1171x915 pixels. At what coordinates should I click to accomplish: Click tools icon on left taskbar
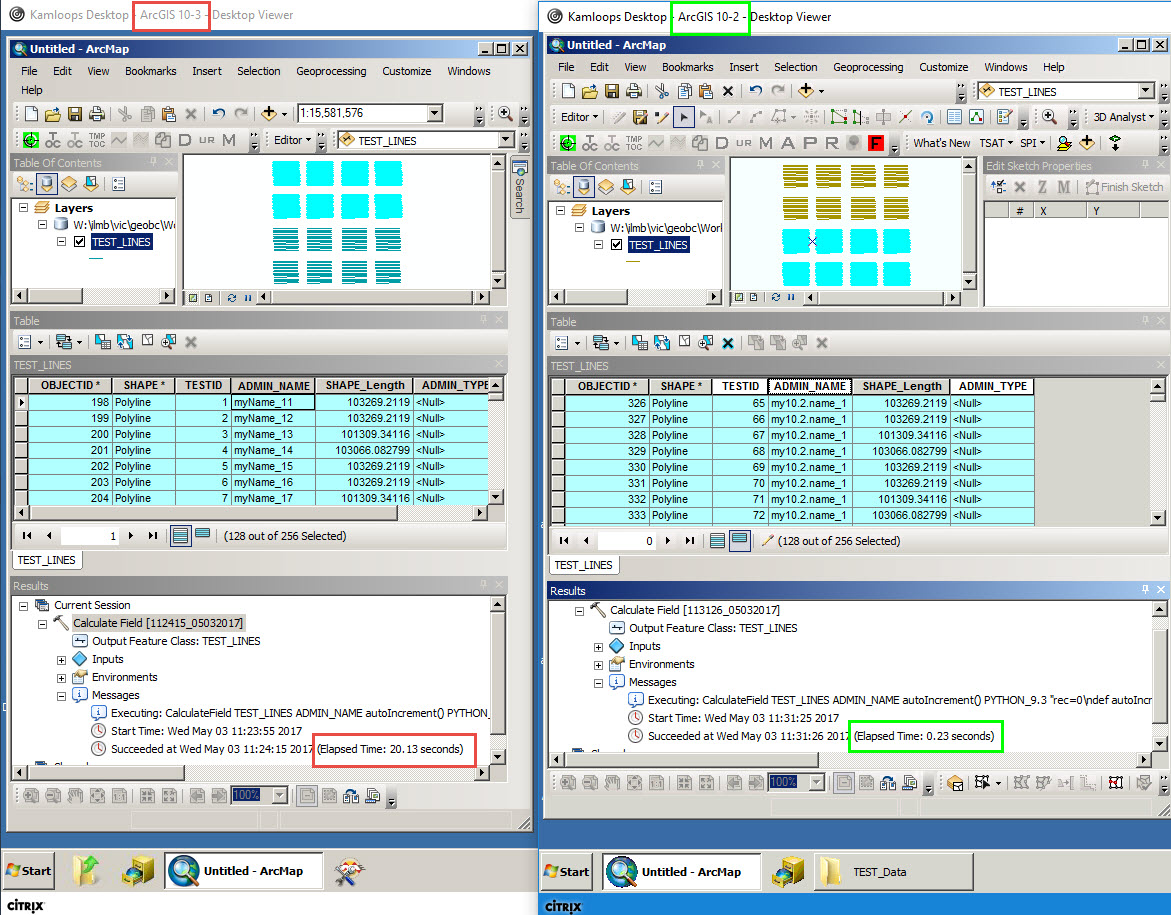pos(349,871)
